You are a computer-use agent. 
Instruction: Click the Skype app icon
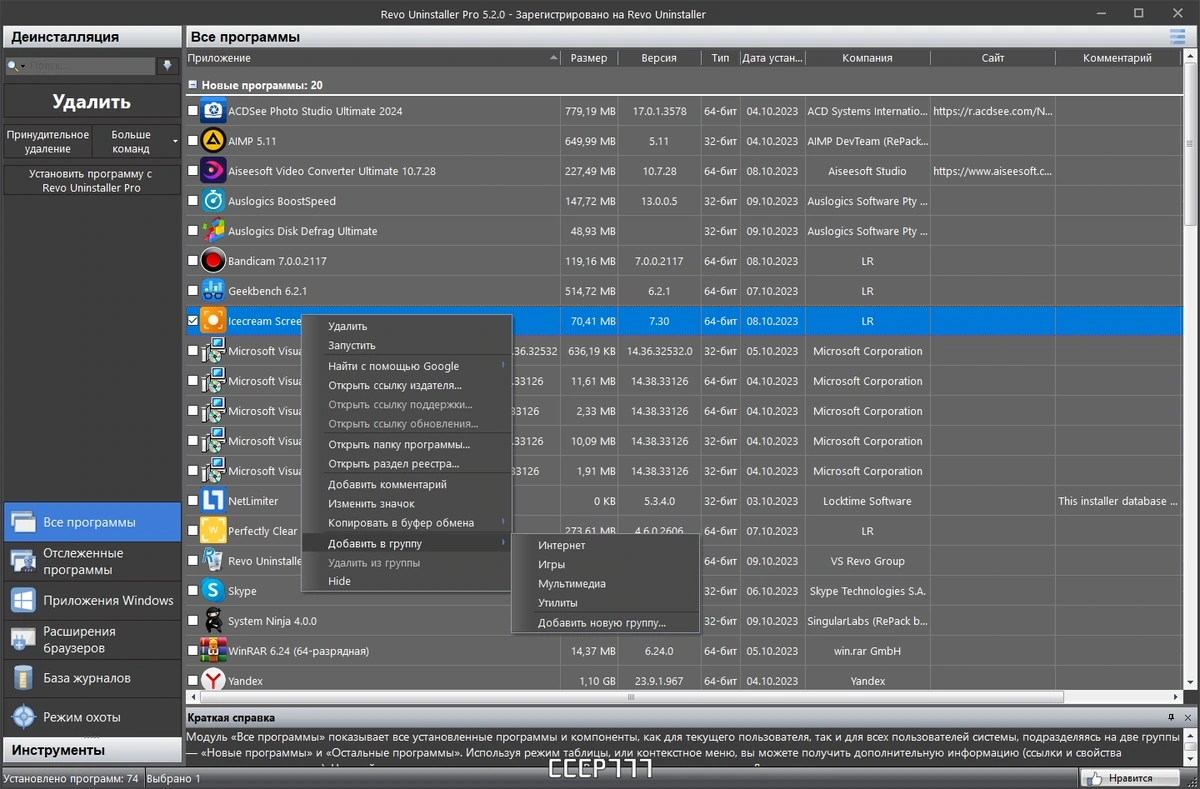click(213, 591)
